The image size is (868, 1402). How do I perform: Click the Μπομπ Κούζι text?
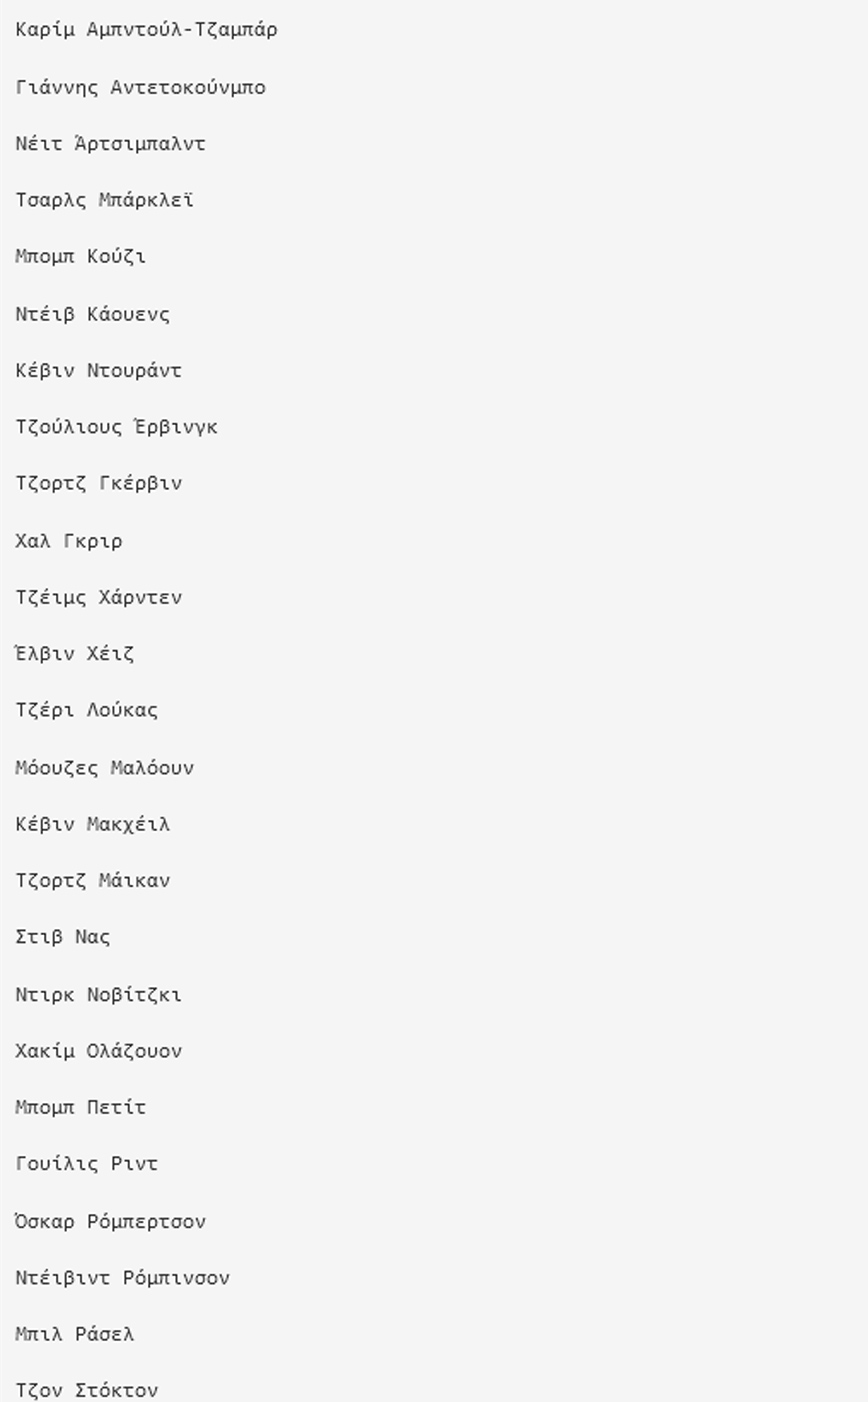click(x=80, y=257)
